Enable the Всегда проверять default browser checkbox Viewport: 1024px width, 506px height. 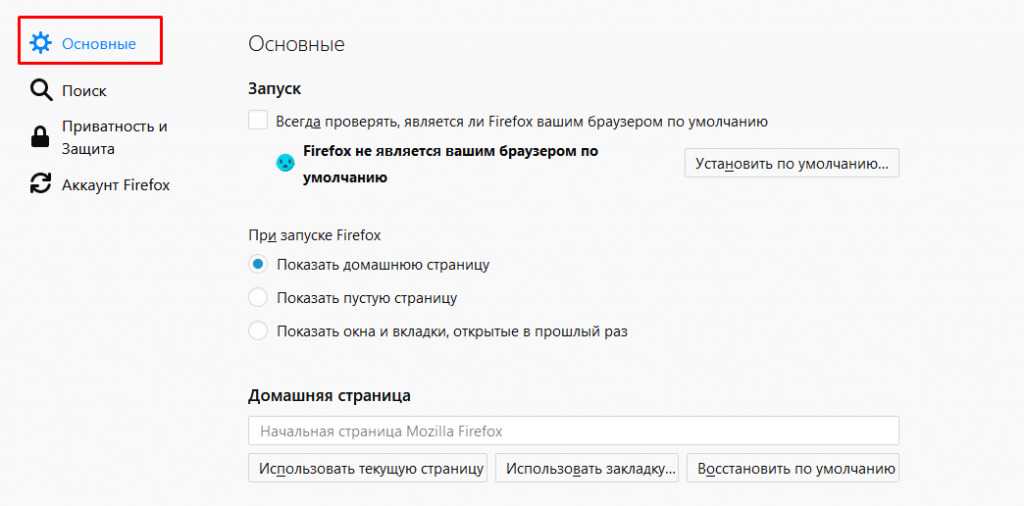pos(258,121)
